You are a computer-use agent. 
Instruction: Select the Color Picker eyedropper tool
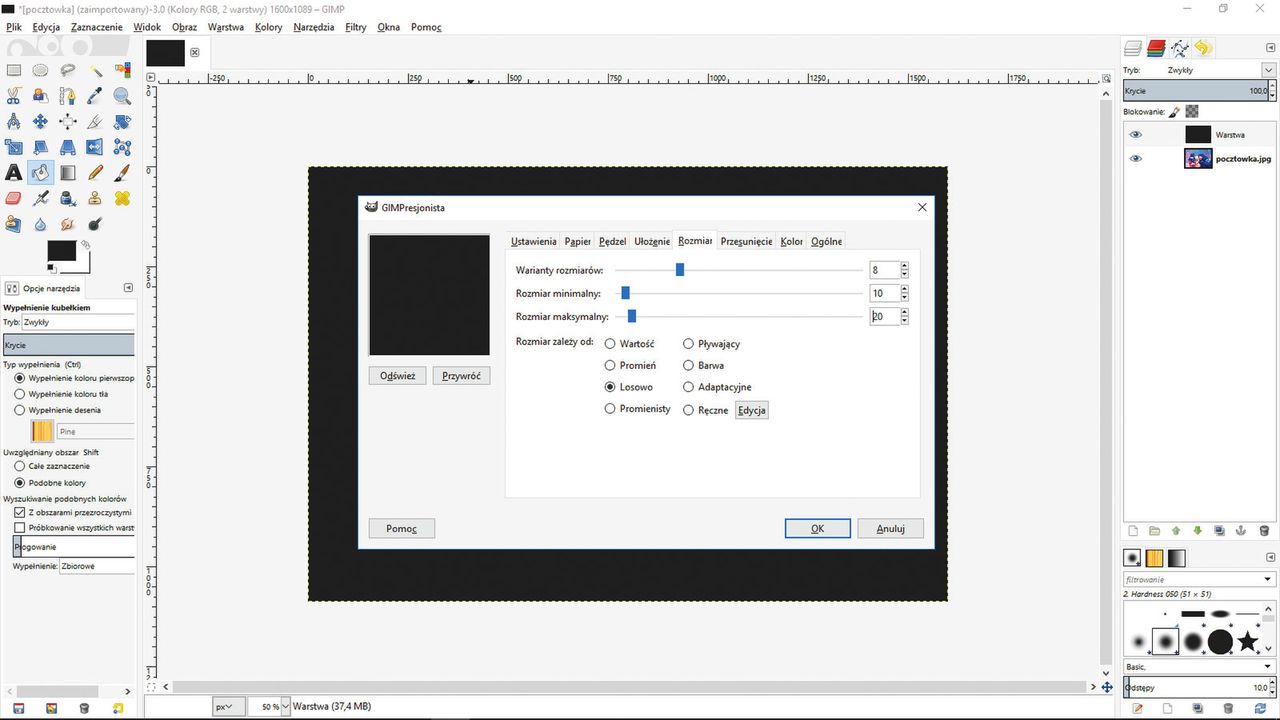pyautogui.click(x=95, y=96)
